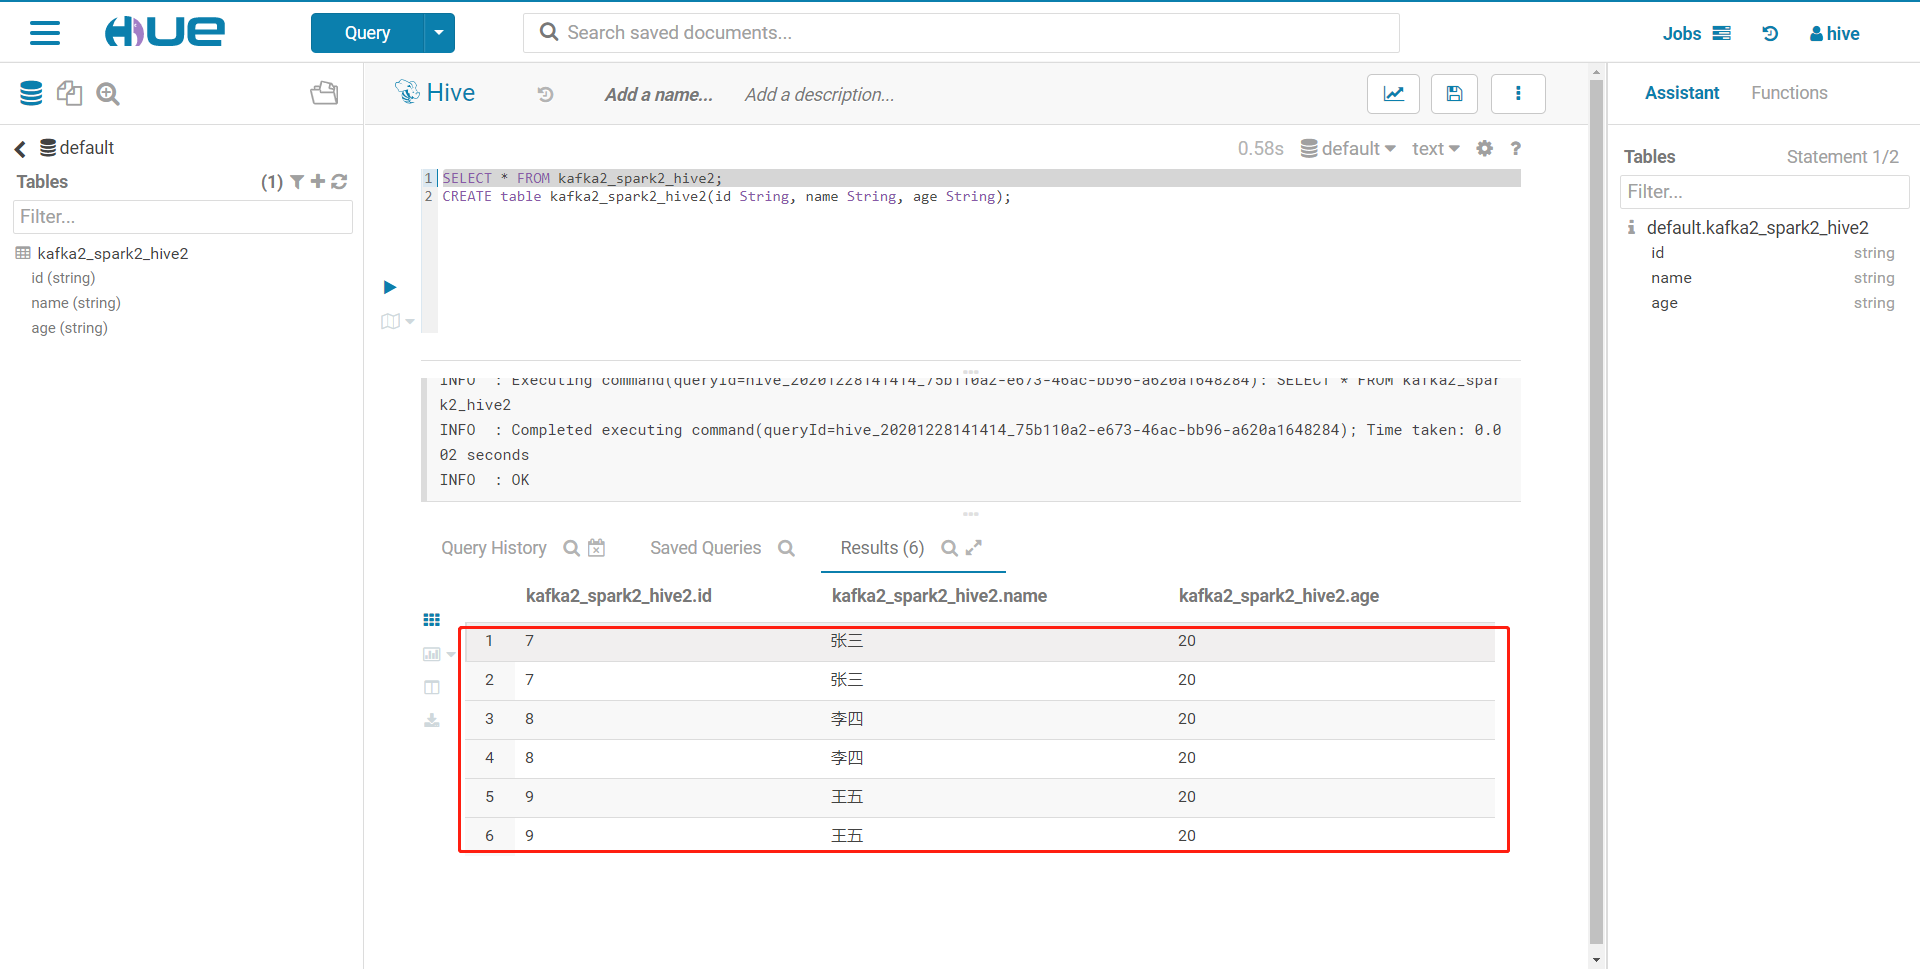This screenshot has width=1920, height=969.
Task: Open the chart presentation mode button
Action: [1393, 94]
